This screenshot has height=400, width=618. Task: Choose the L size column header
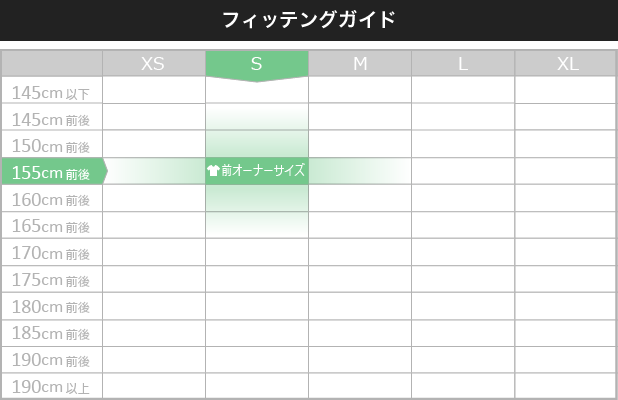click(463, 64)
